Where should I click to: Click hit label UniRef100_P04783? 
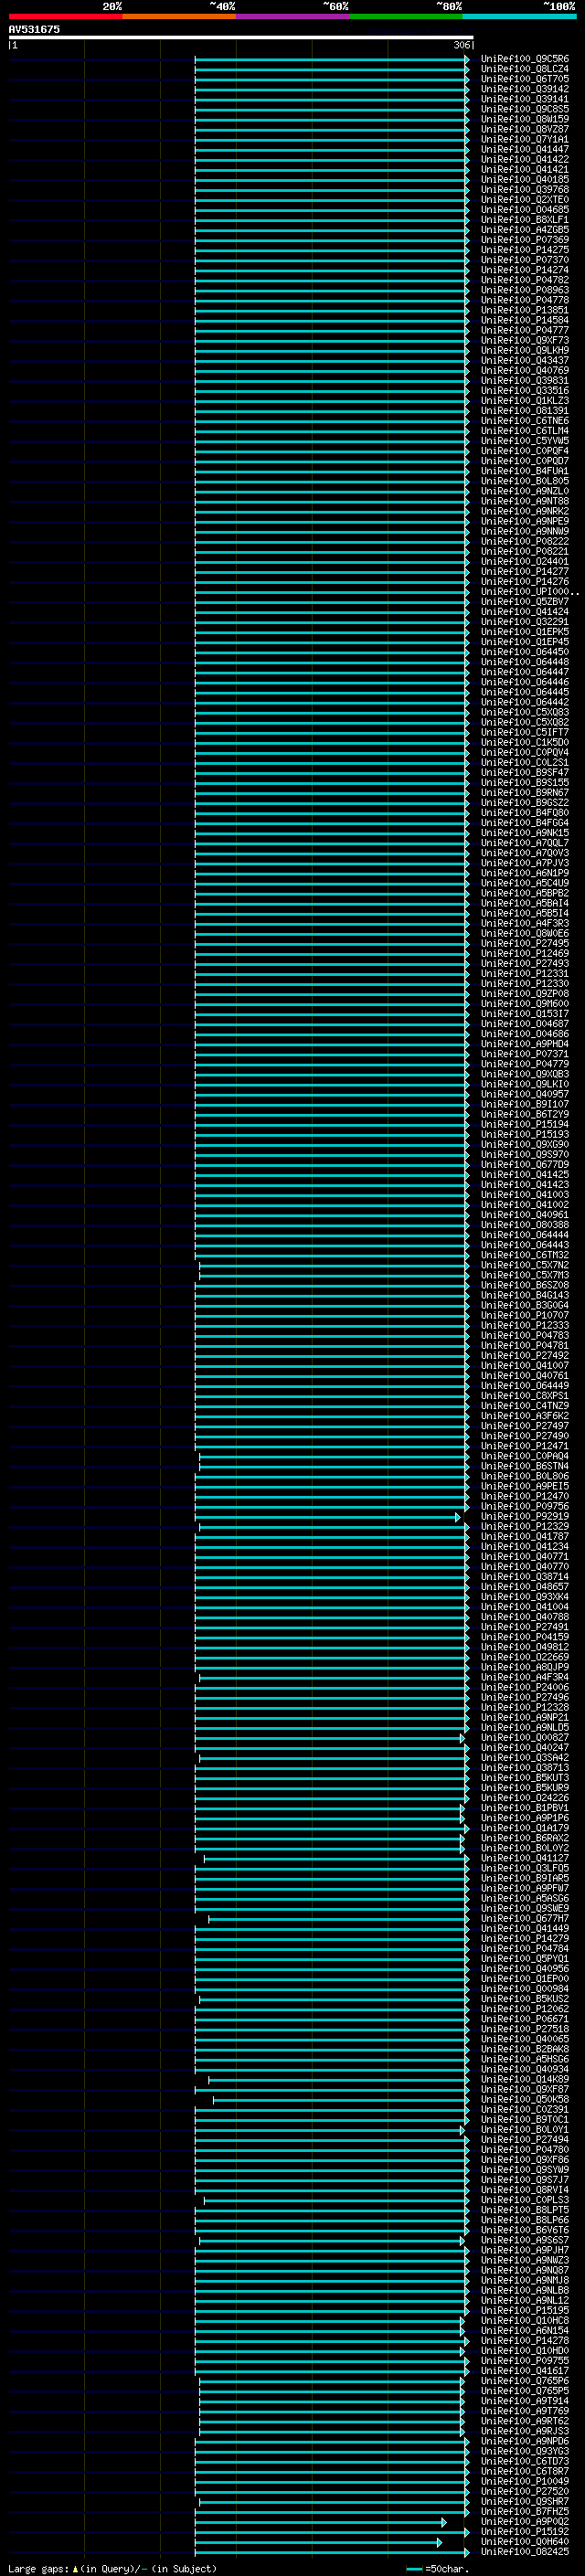(x=525, y=1336)
